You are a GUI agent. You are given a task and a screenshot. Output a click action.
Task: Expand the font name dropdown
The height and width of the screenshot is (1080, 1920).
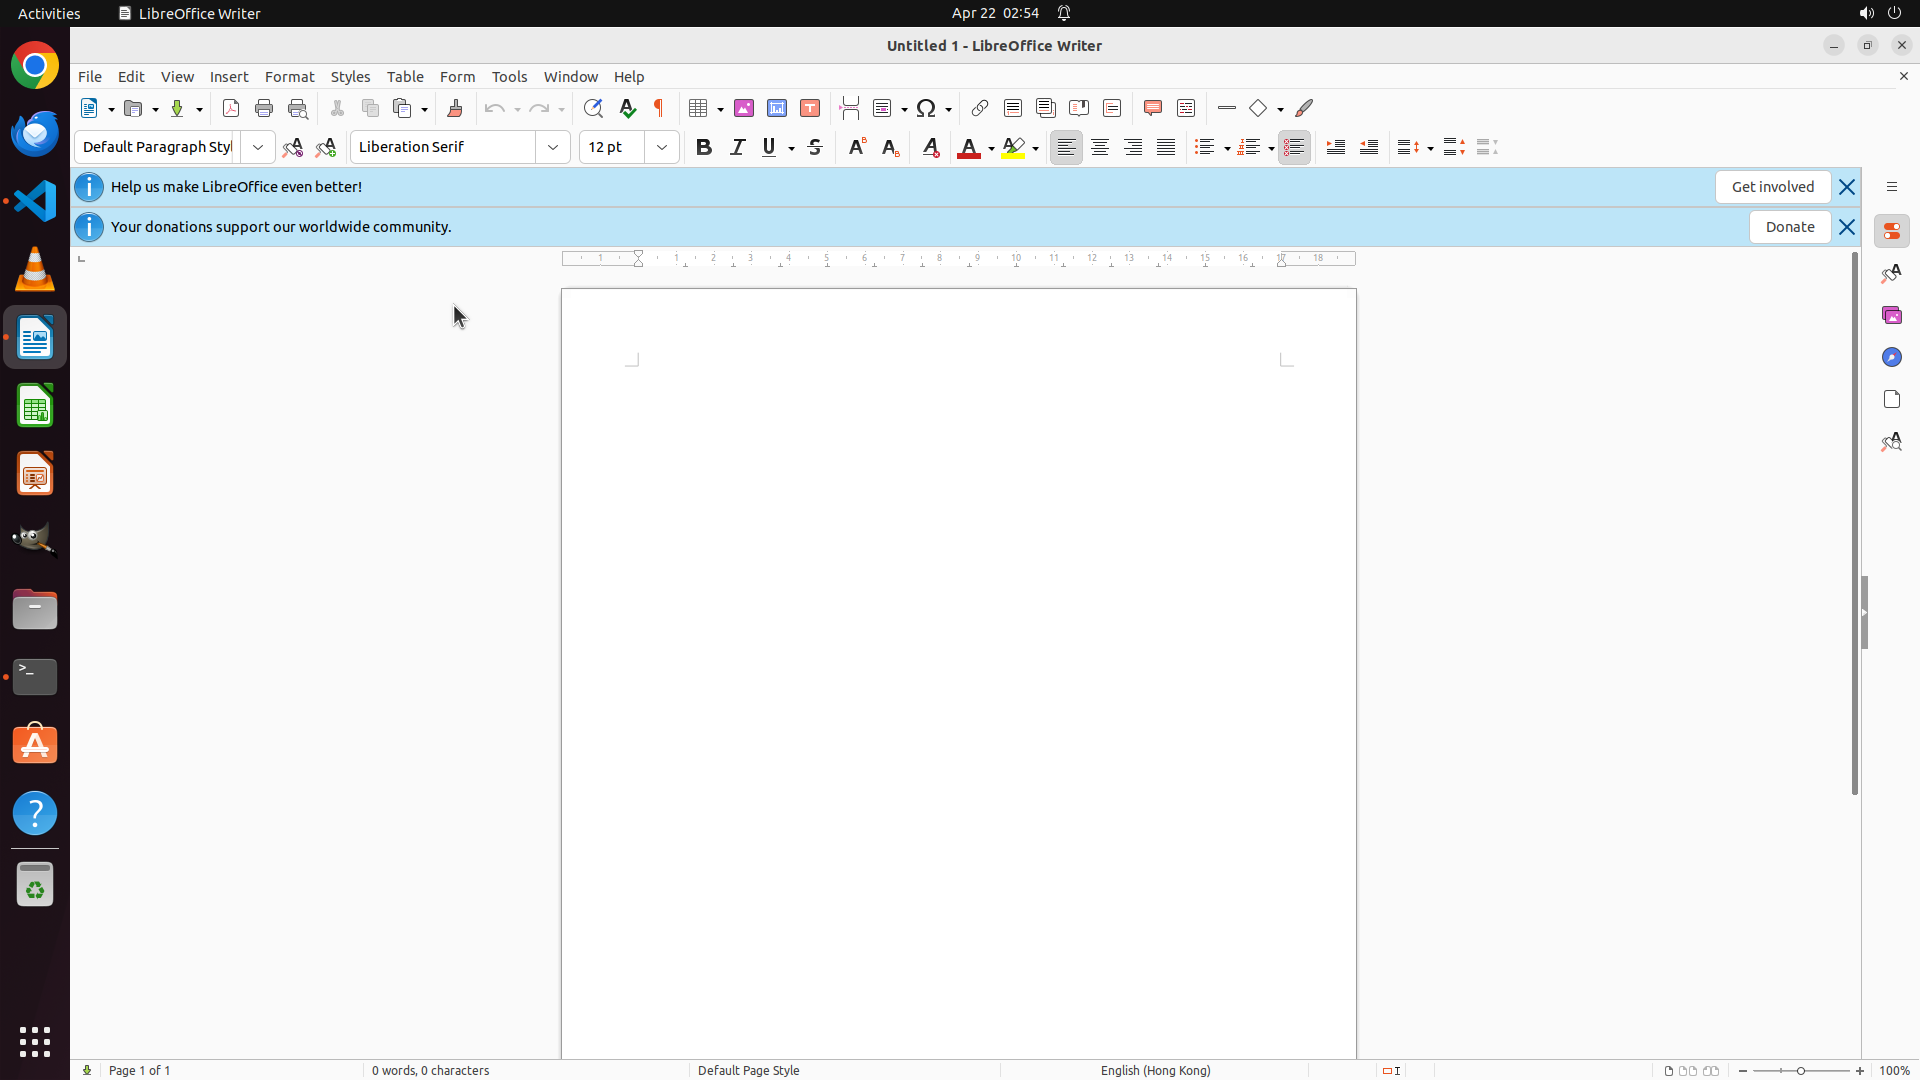[x=553, y=147]
